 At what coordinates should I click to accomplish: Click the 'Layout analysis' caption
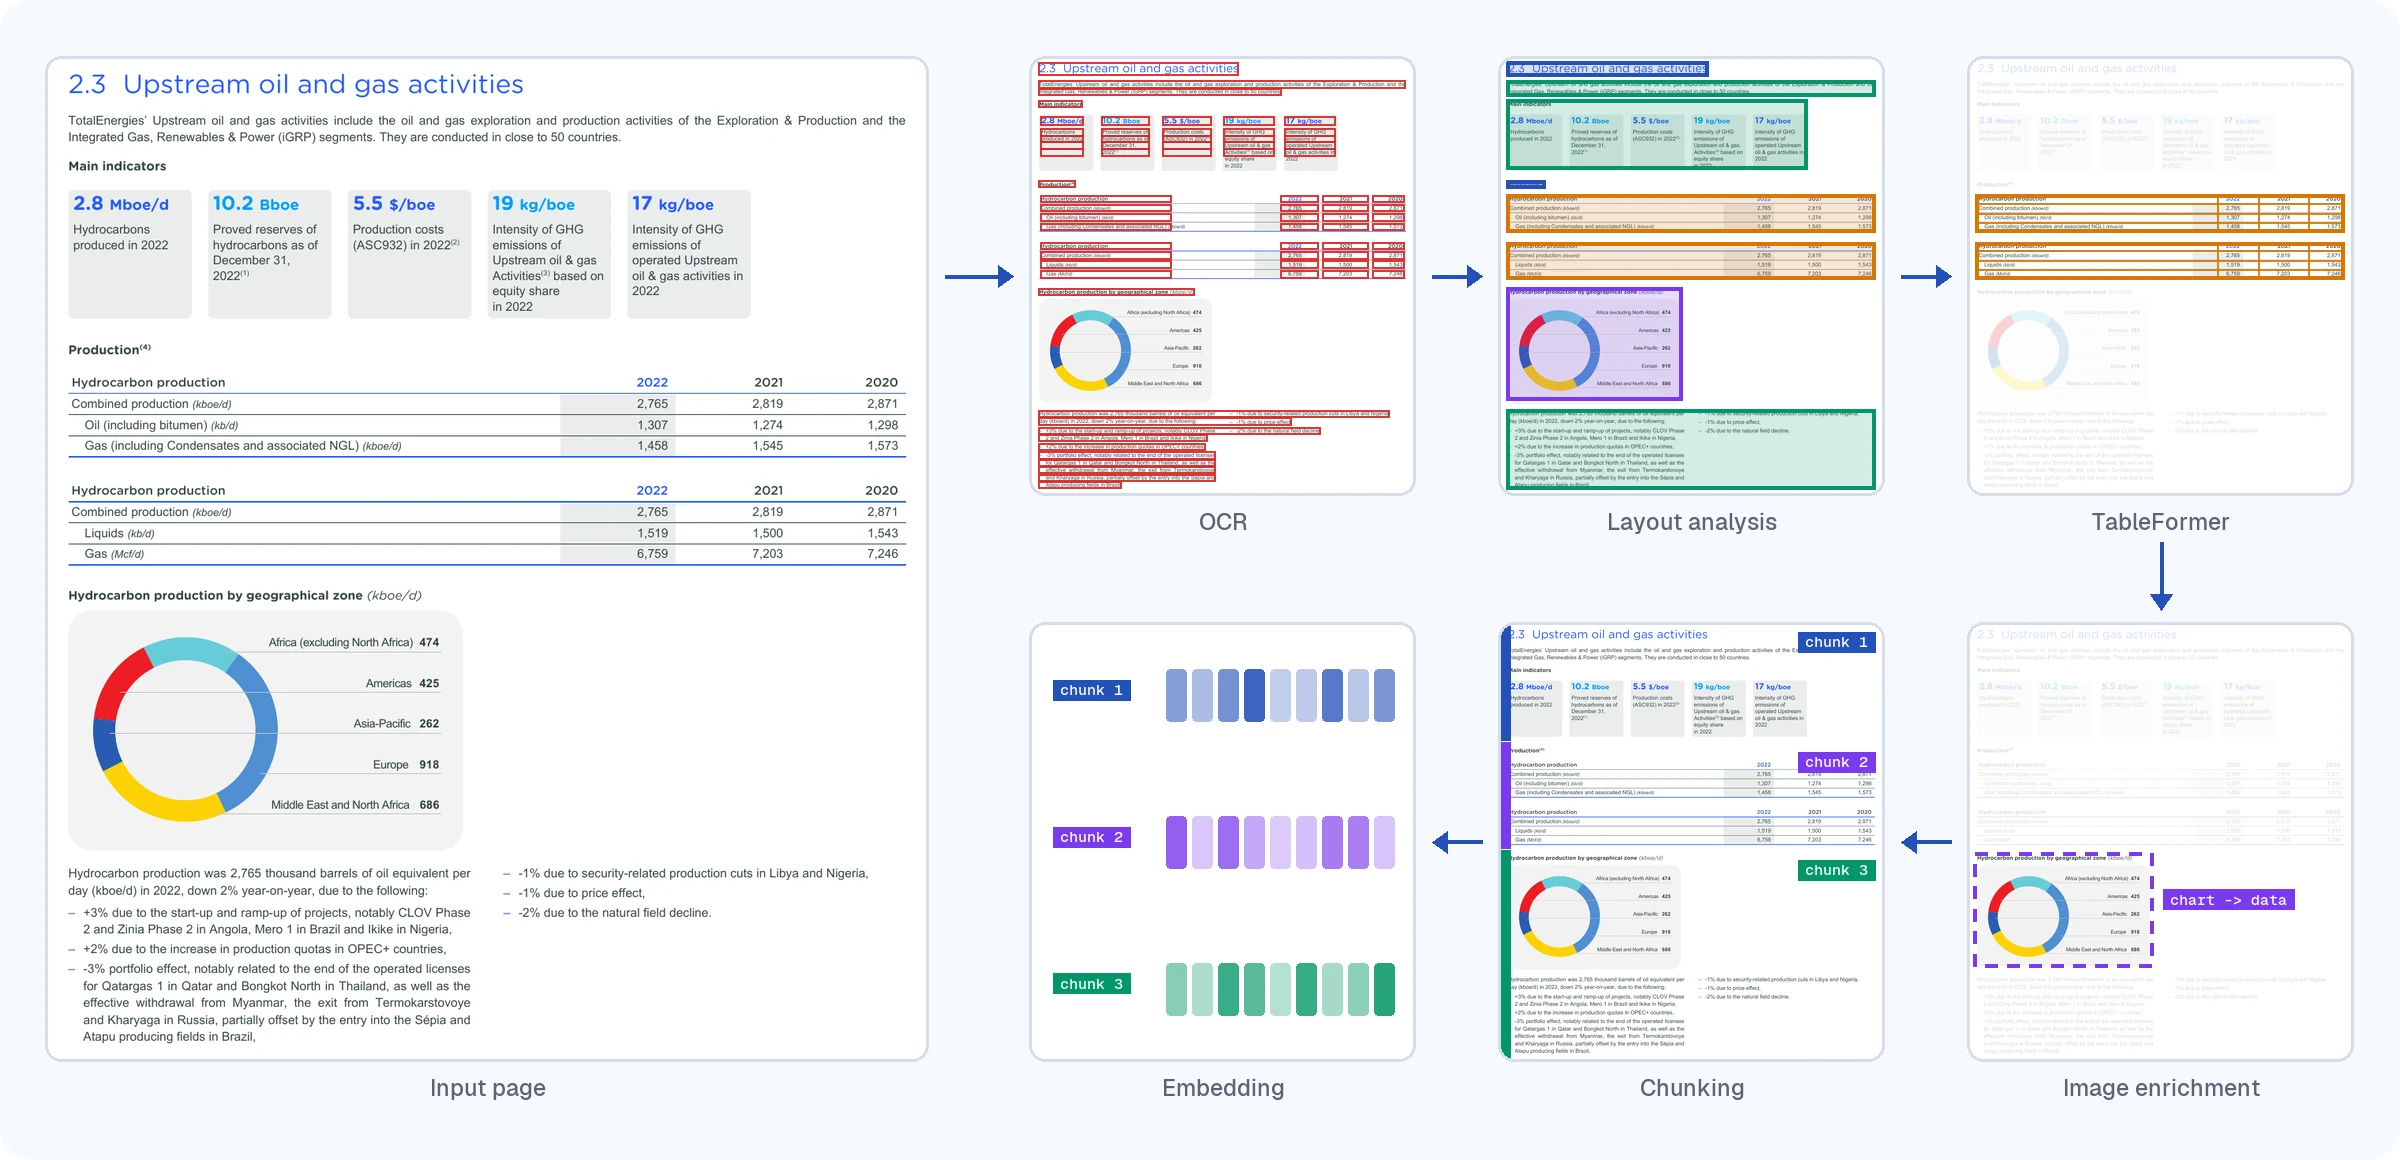[x=1691, y=522]
